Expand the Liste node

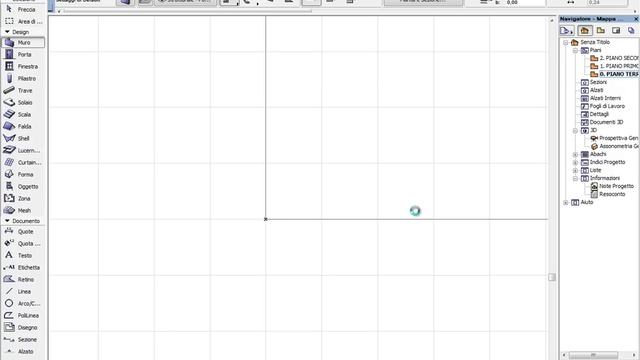pyautogui.click(x=576, y=170)
